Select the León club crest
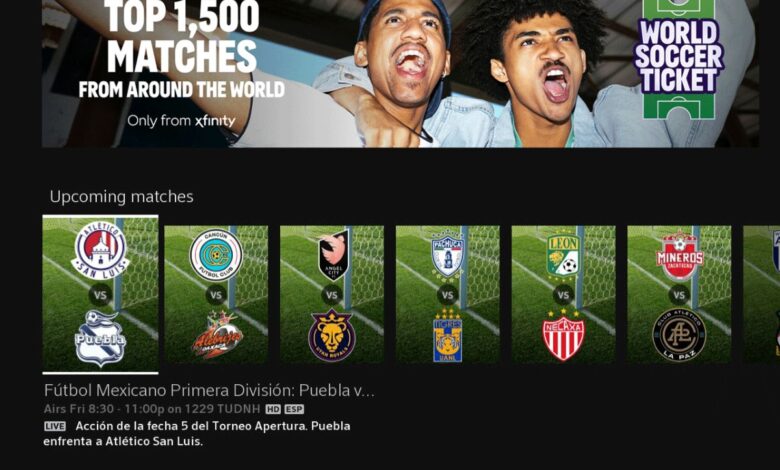The image size is (780, 470). click(564, 256)
